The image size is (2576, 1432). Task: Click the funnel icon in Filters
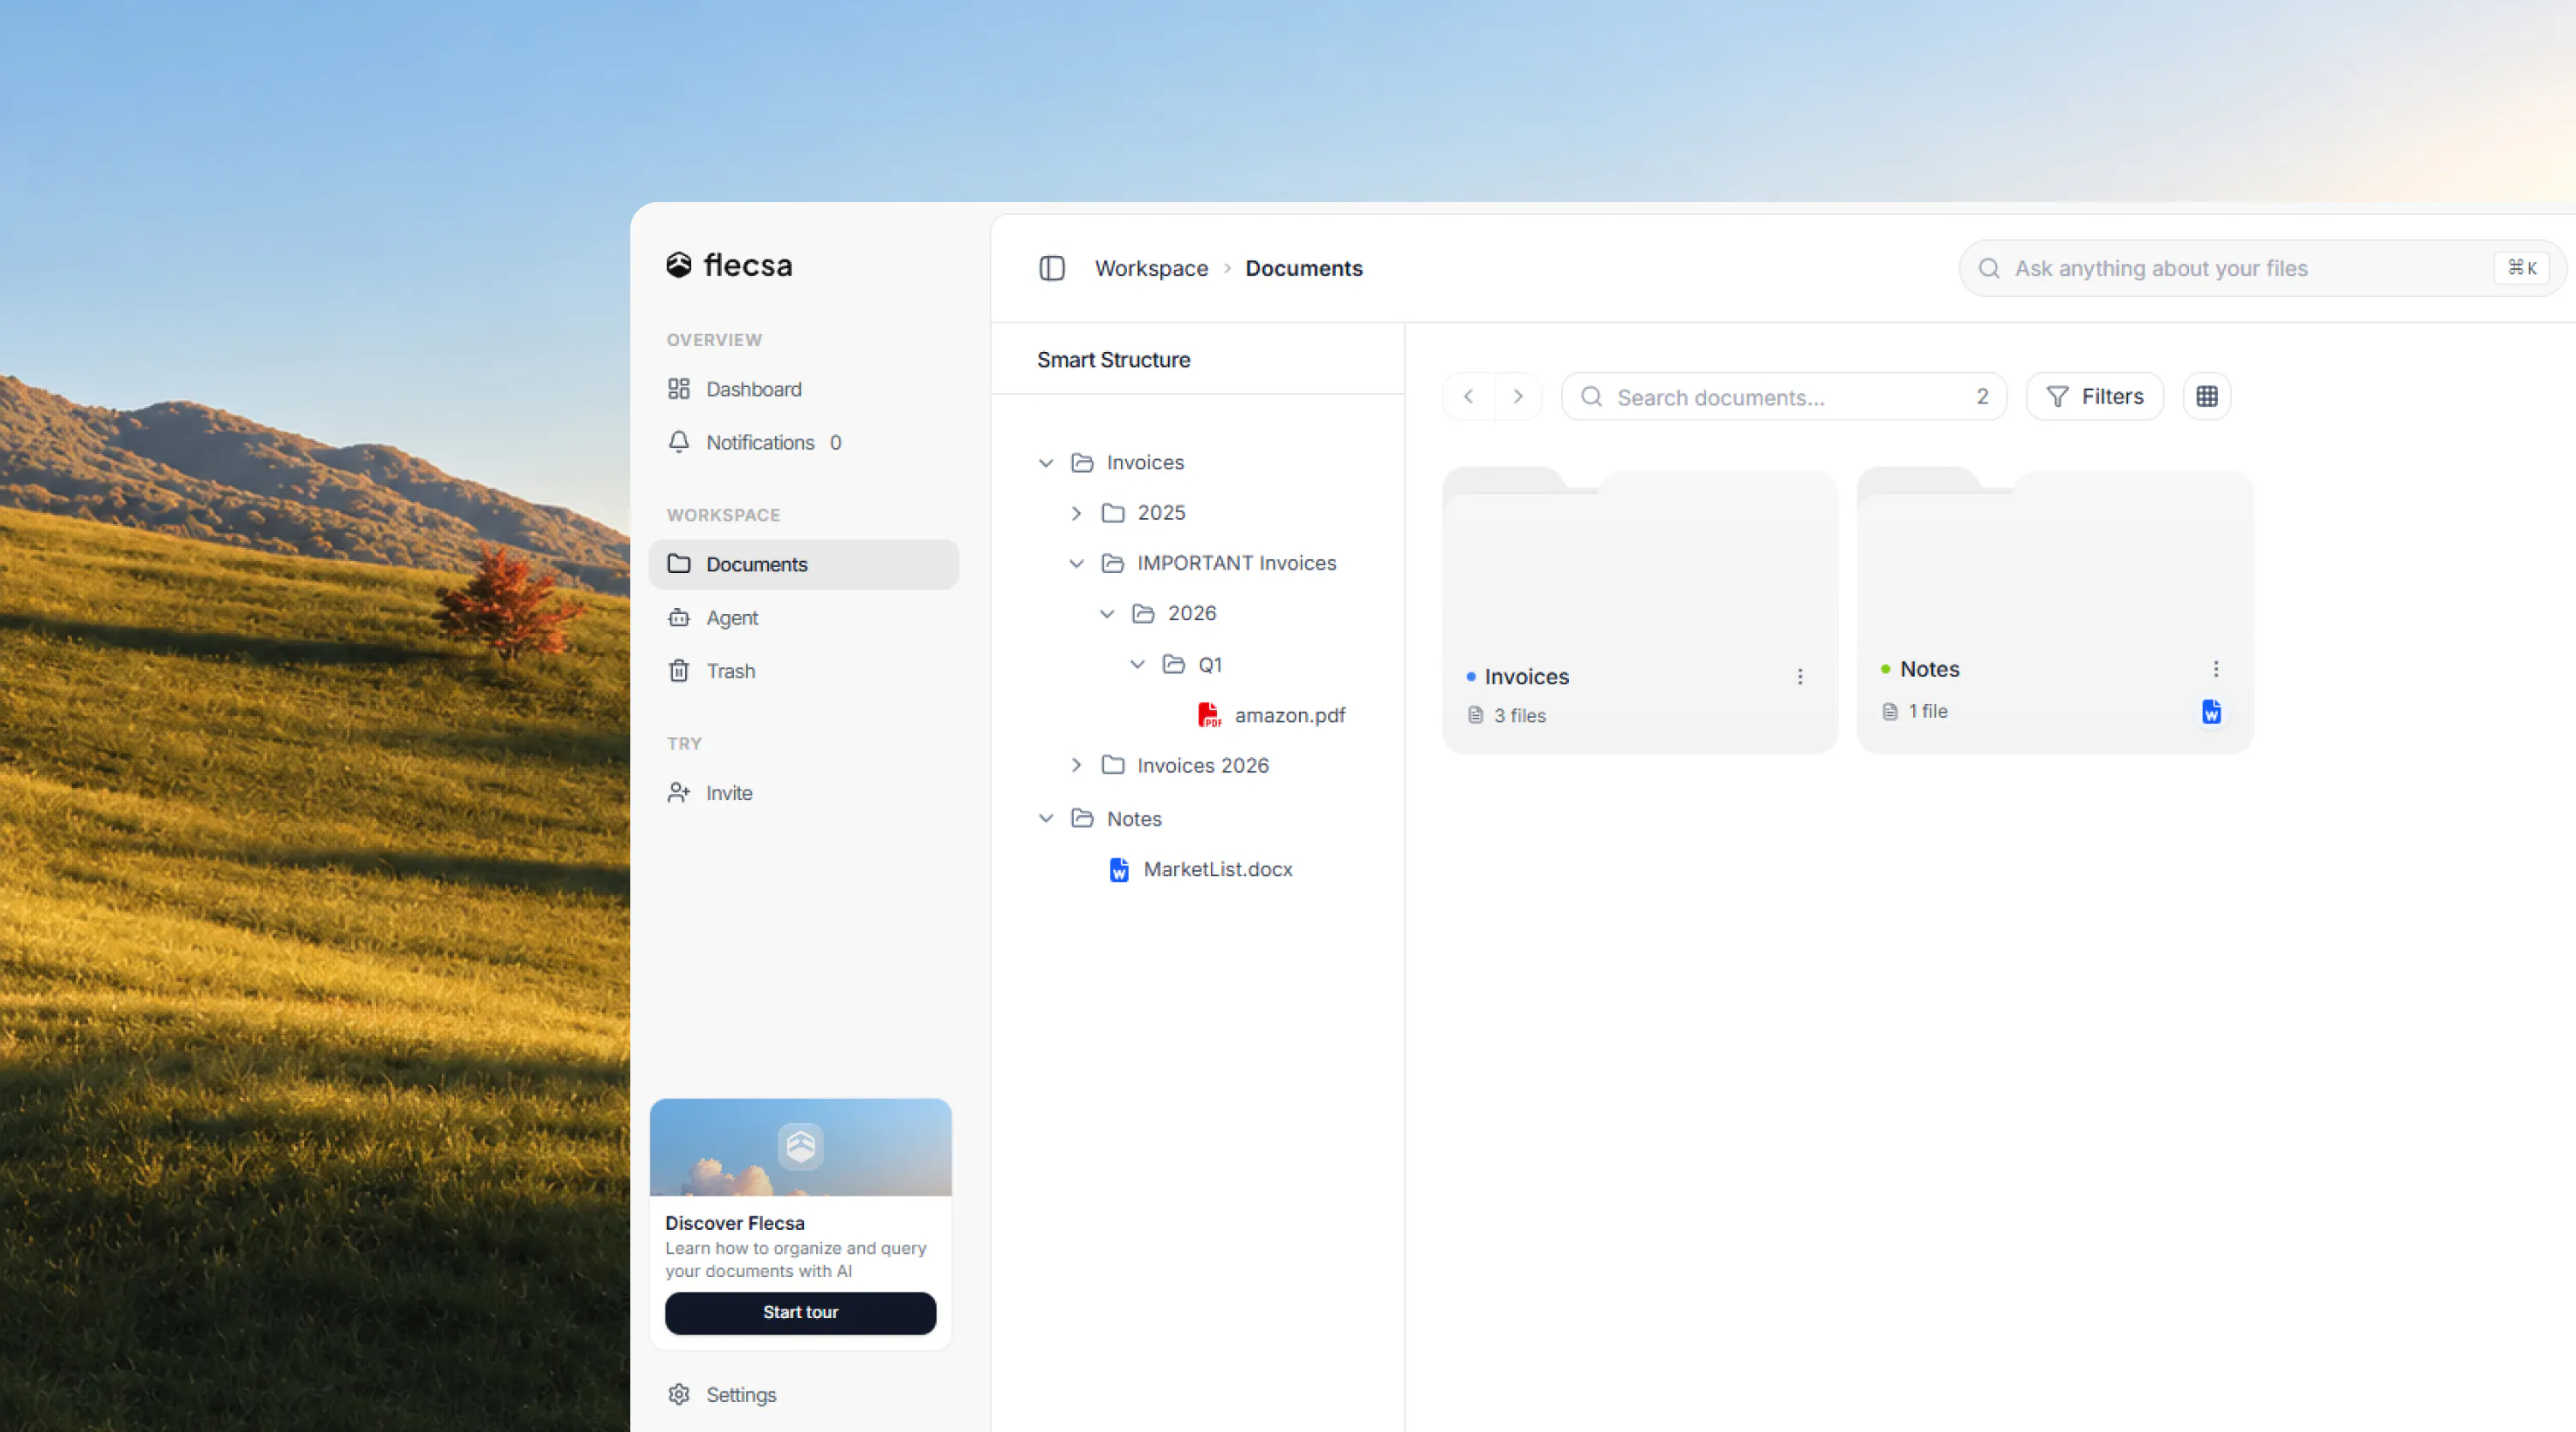pos(2057,397)
